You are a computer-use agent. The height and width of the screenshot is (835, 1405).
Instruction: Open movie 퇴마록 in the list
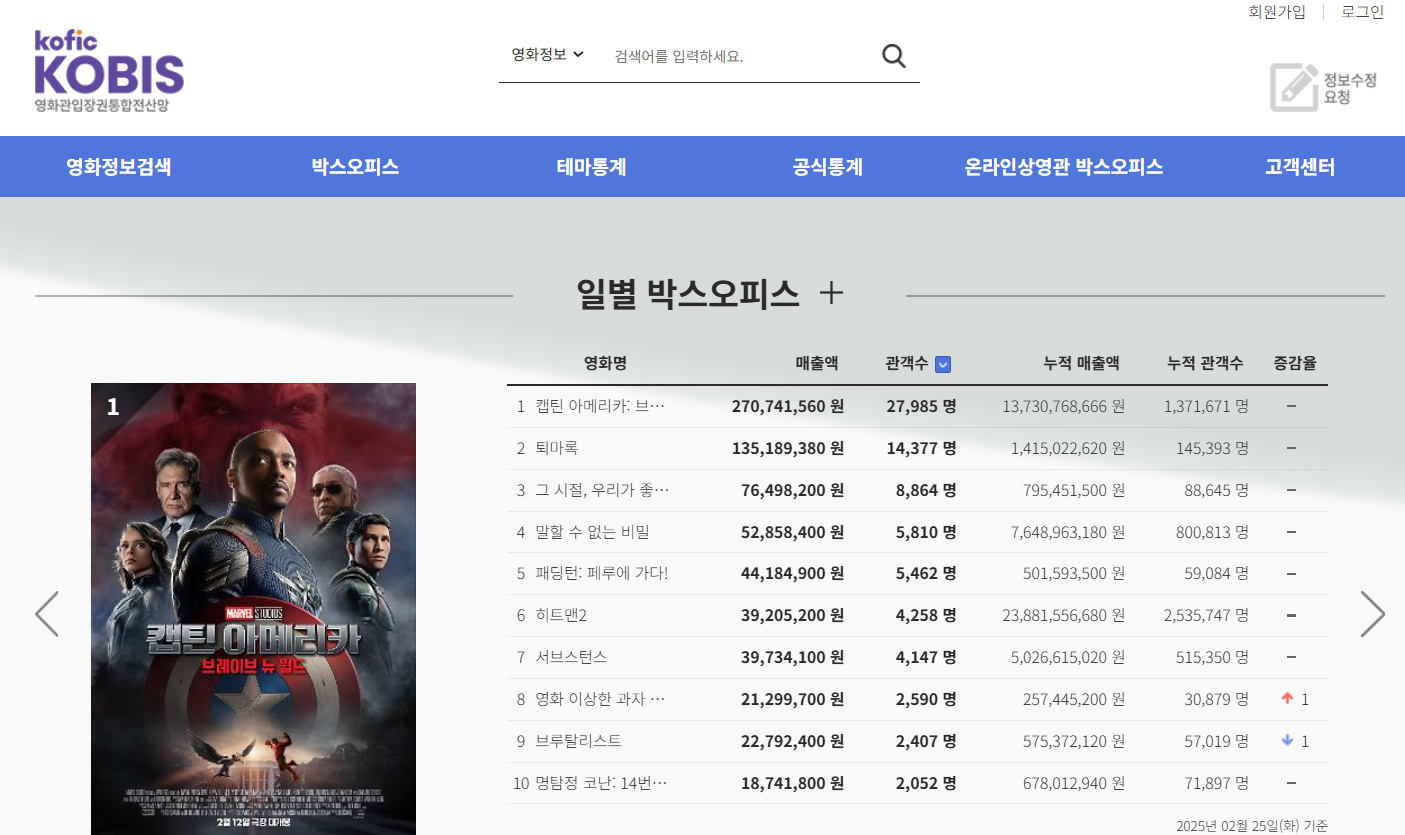tap(557, 448)
